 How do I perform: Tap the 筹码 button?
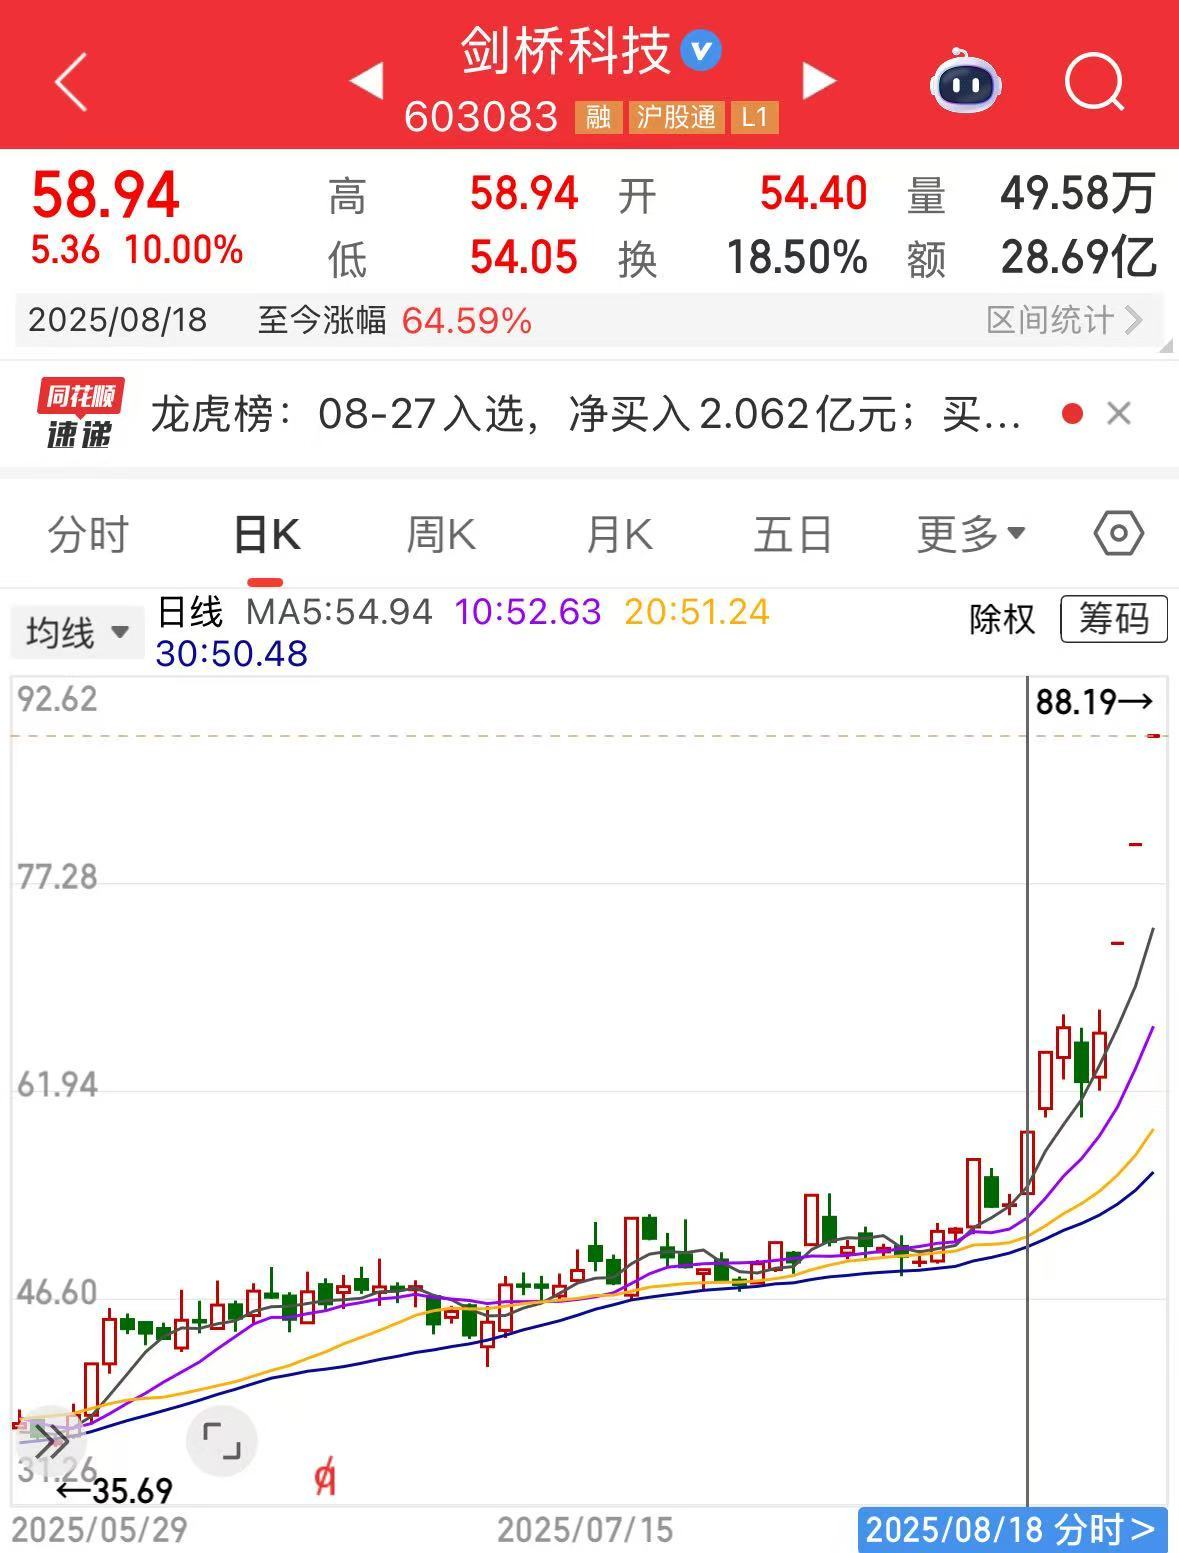tap(1113, 619)
